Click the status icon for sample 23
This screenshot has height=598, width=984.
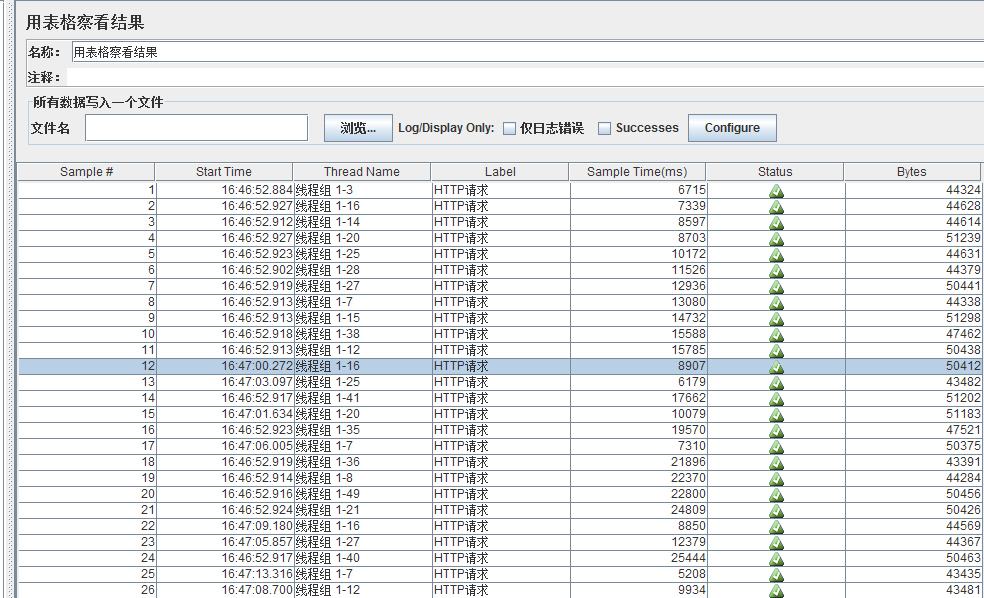tap(776, 542)
